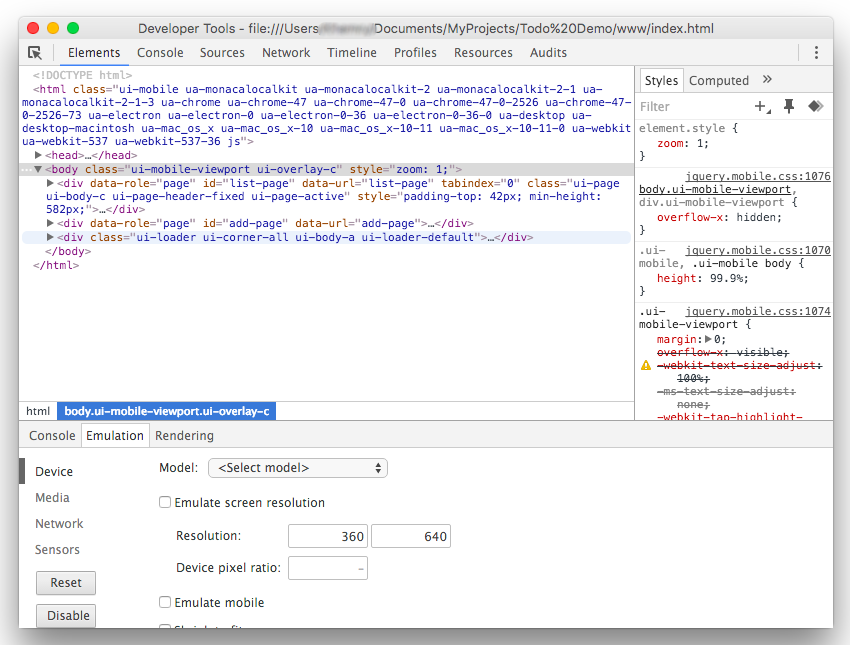Toggle element state with the pin icon
The image size is (850, 645).
point(789,106)
